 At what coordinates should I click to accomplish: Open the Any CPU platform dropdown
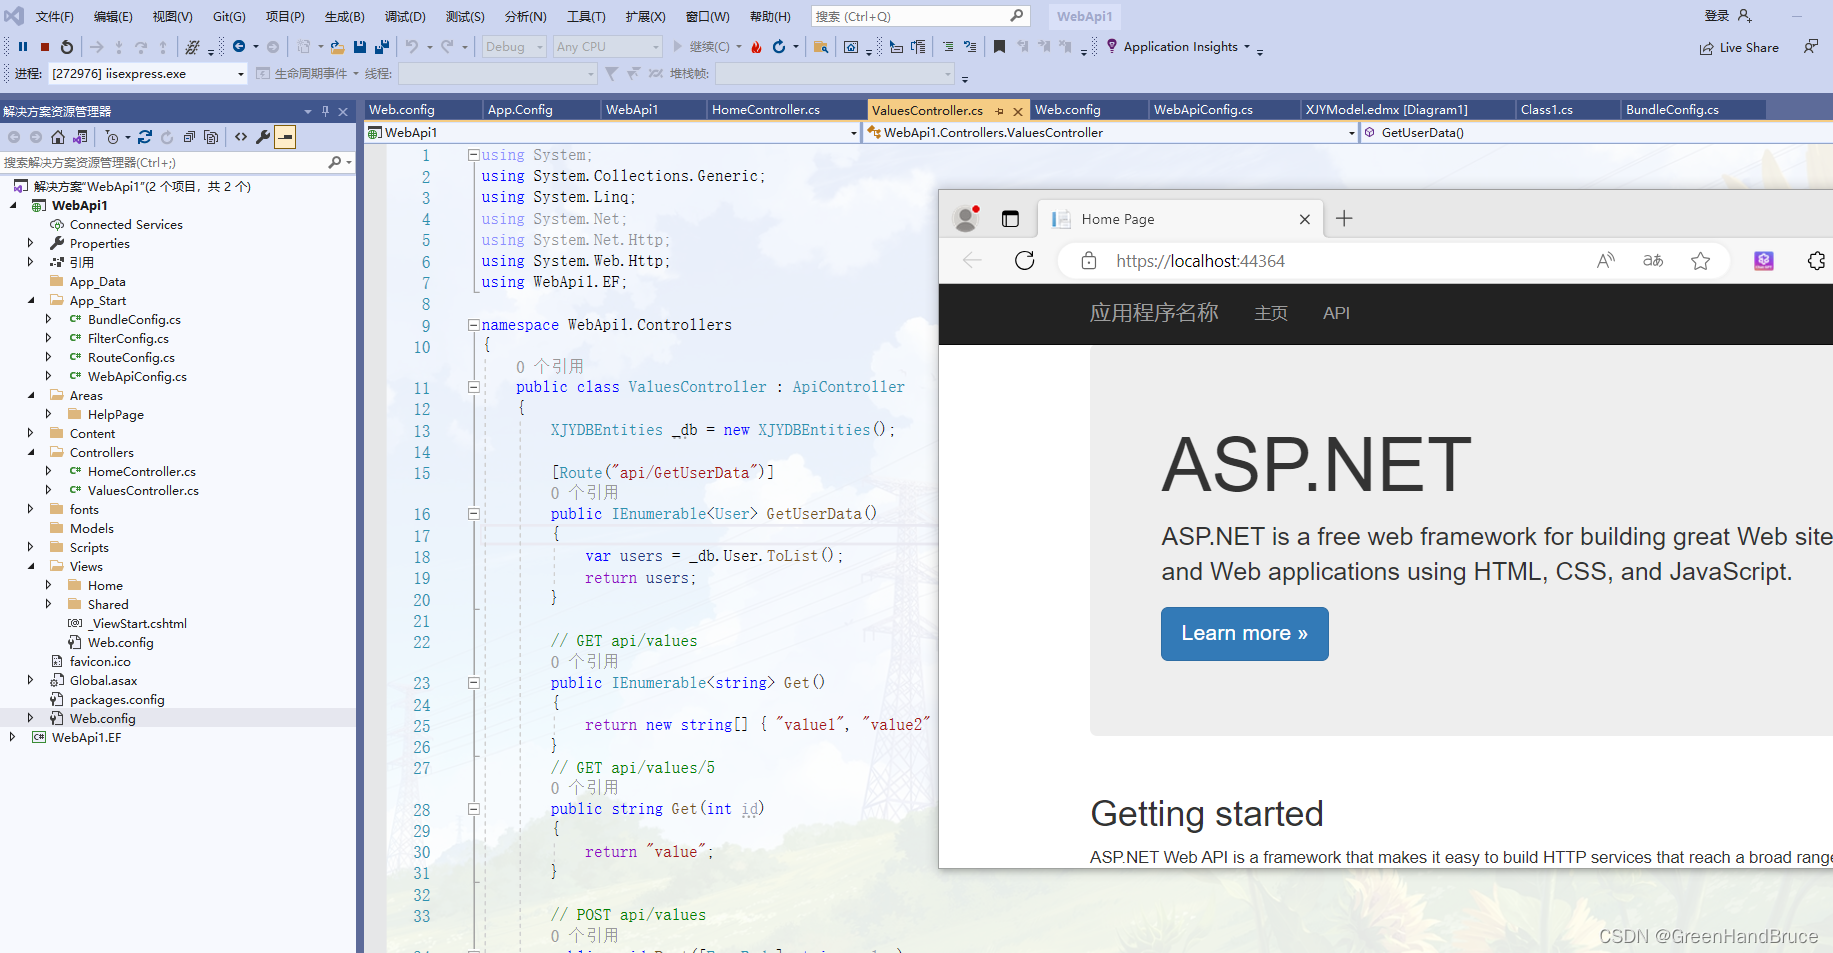(608, 47)
